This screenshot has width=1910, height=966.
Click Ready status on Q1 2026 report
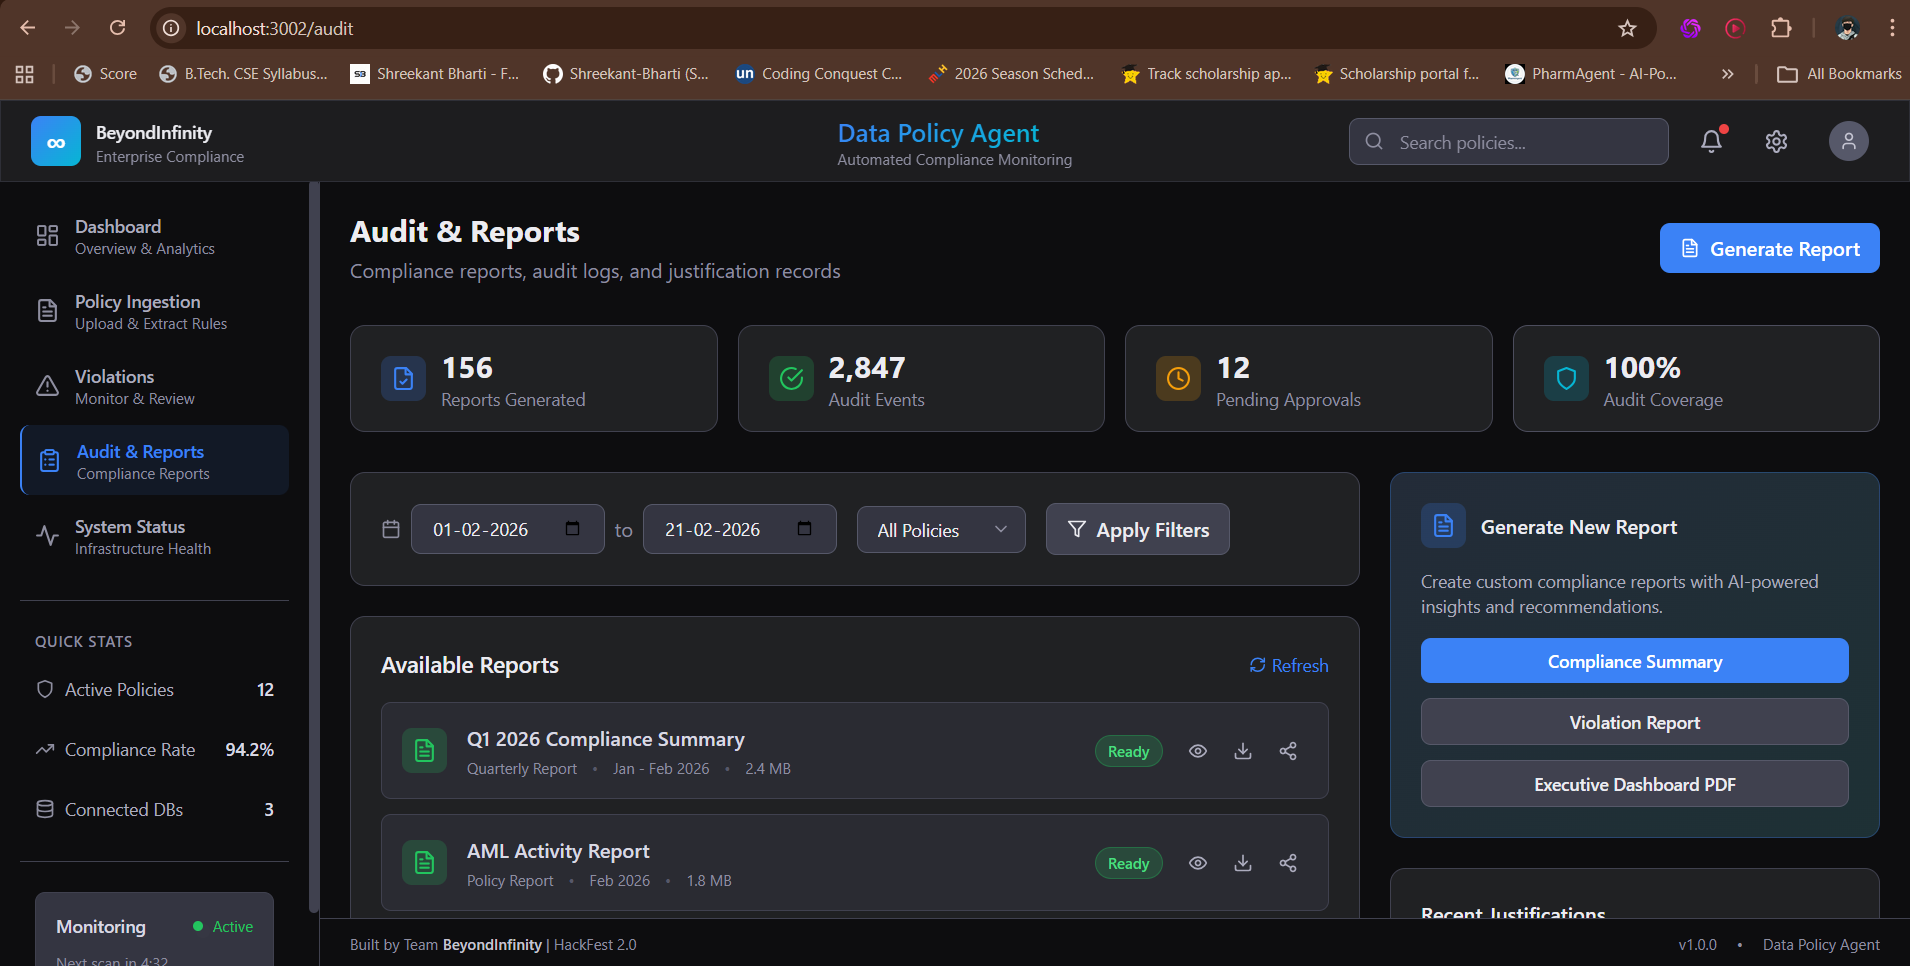1128,751
